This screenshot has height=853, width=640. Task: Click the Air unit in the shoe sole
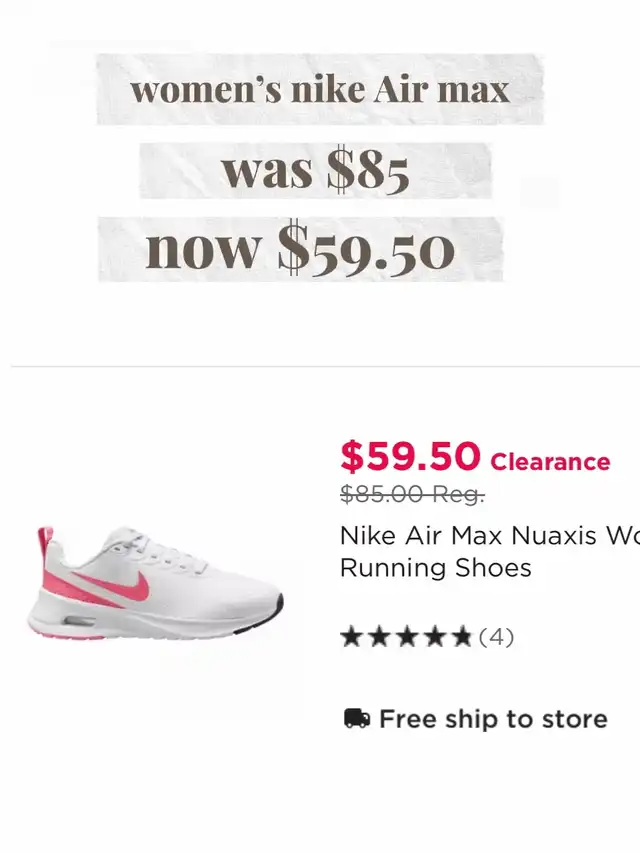tap(78, 622)
